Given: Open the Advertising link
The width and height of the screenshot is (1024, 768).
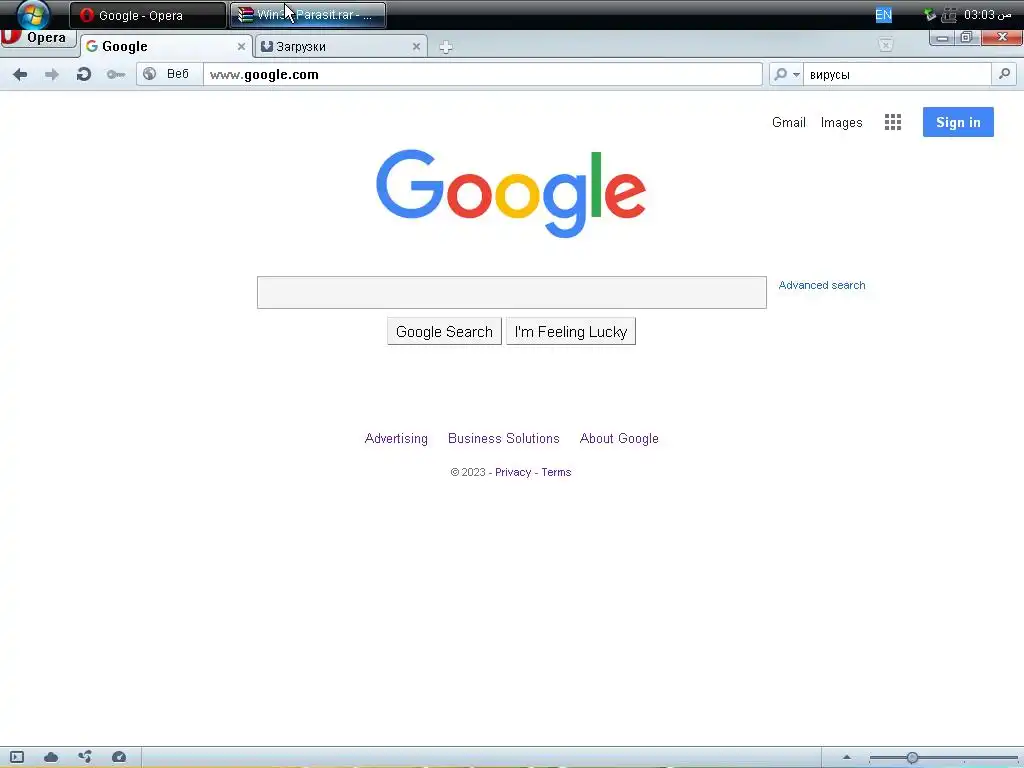Looking at the screenshot, I should [396, 439].
